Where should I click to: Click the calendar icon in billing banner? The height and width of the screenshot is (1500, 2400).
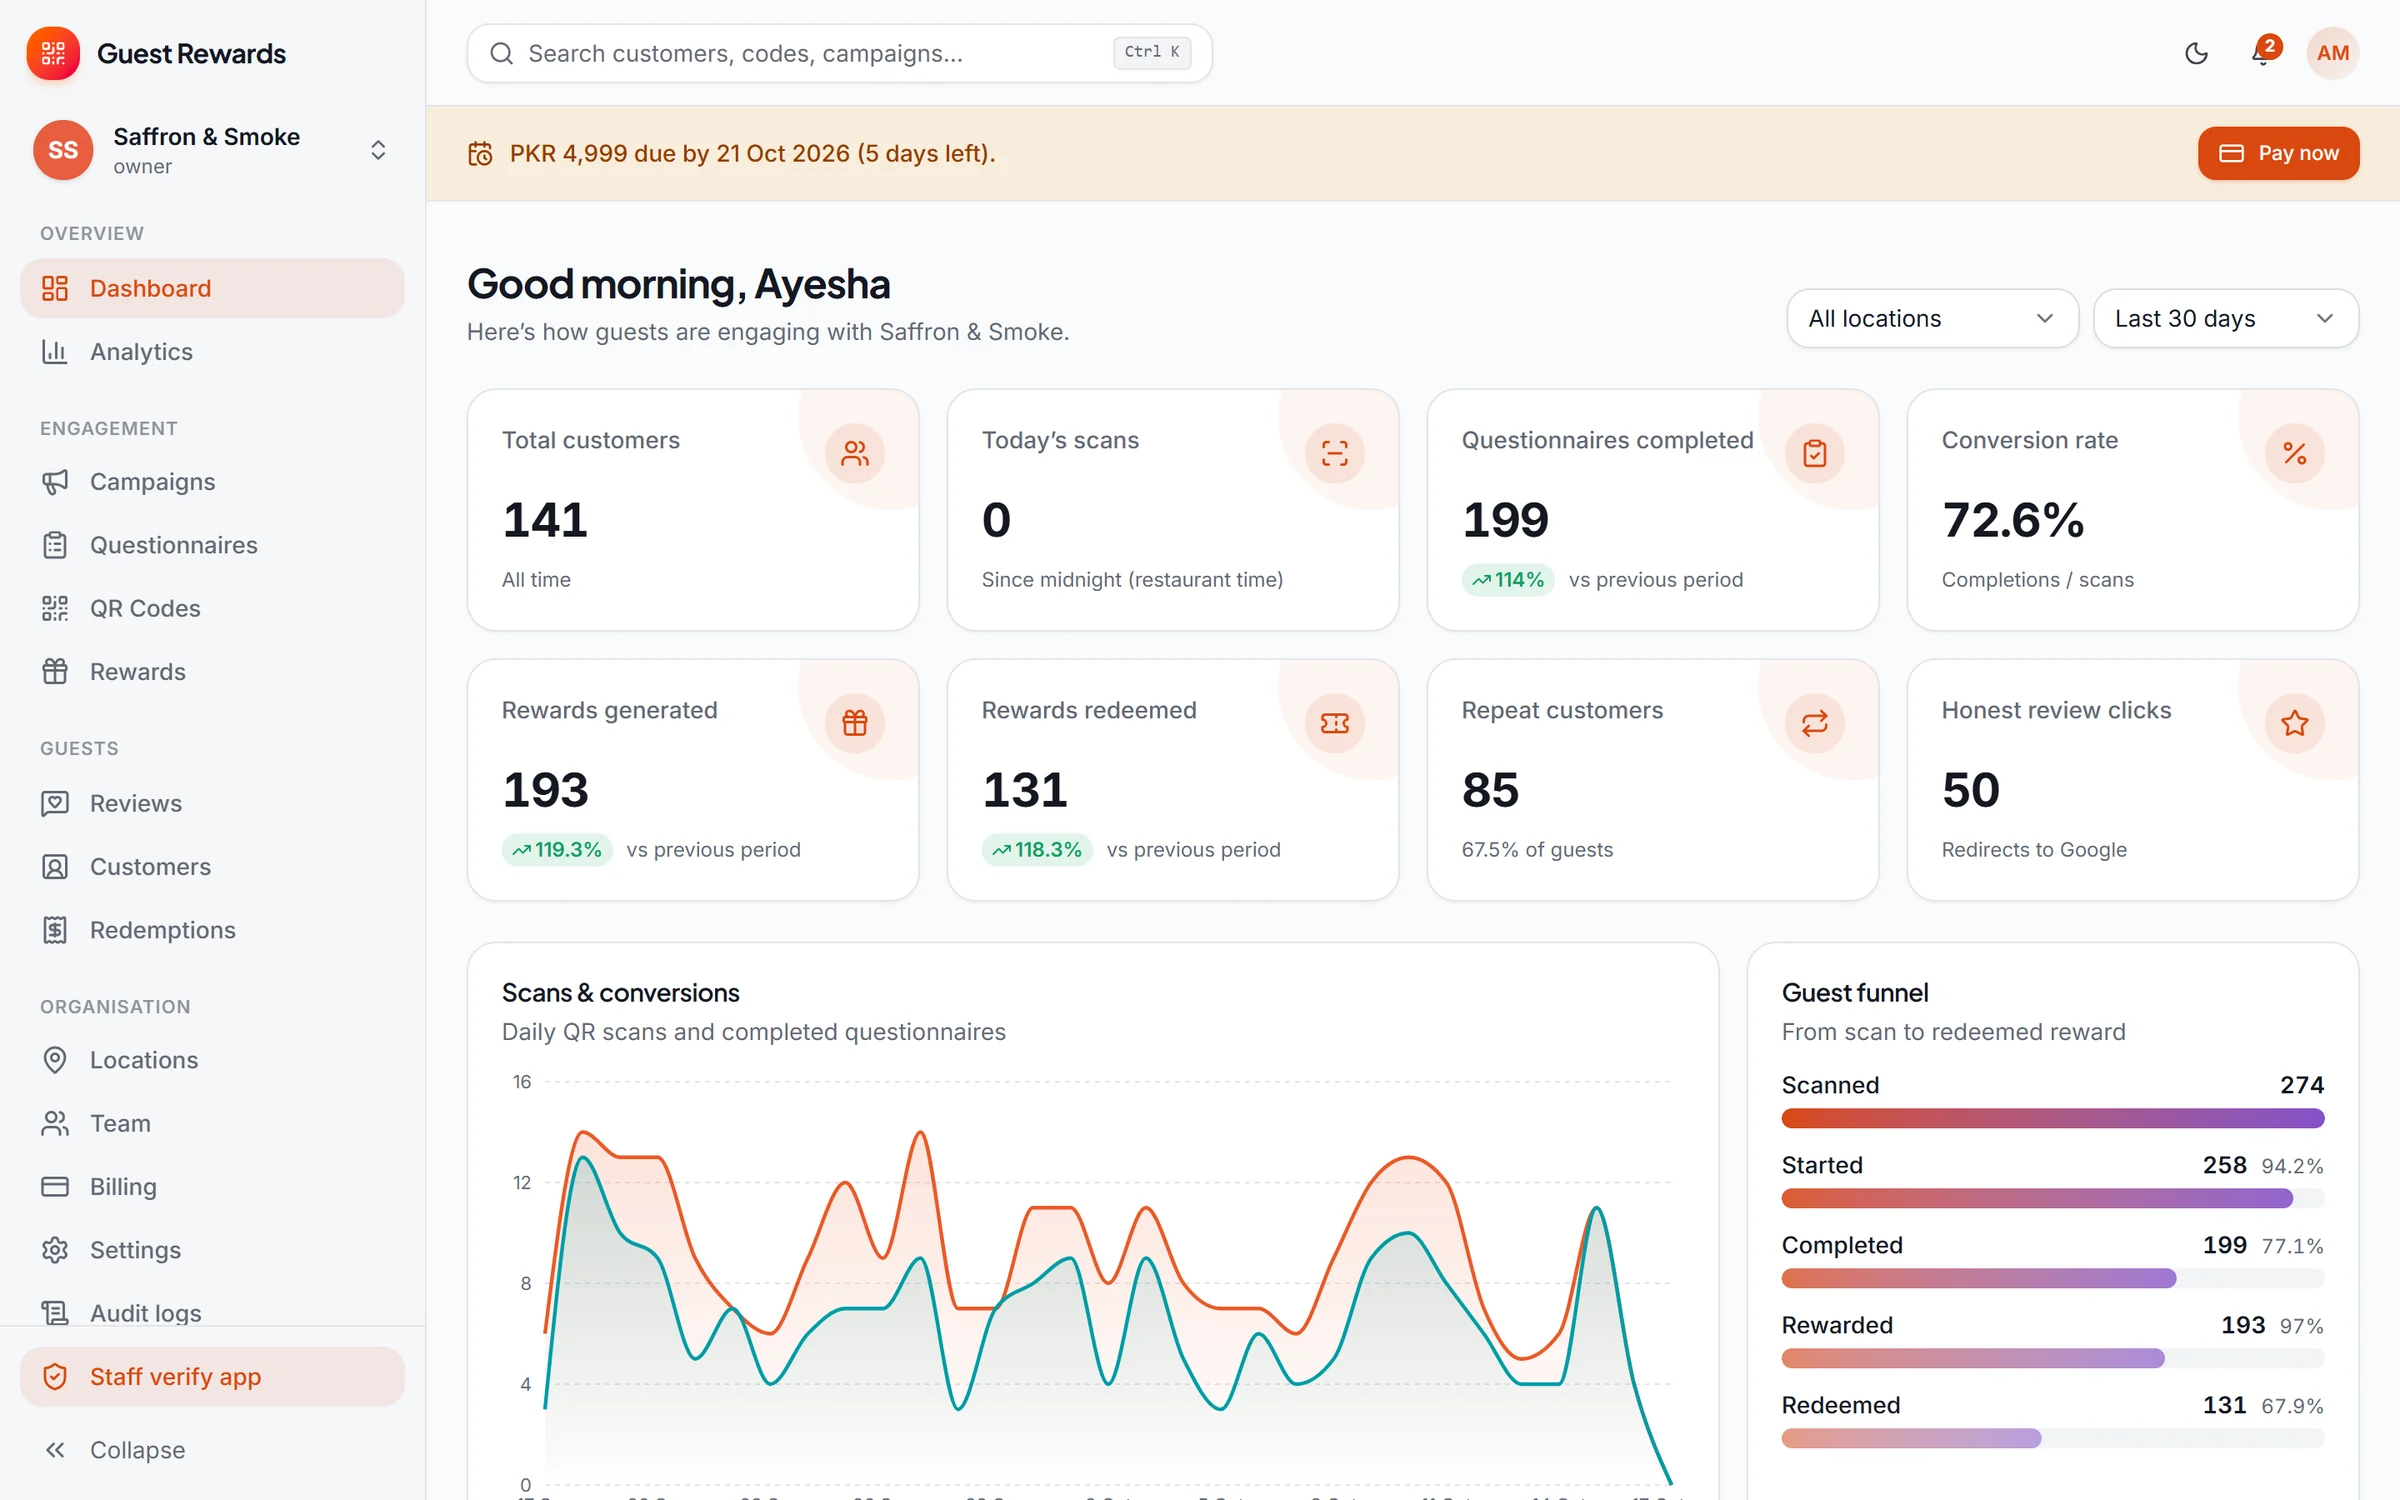tap(480, 153)
